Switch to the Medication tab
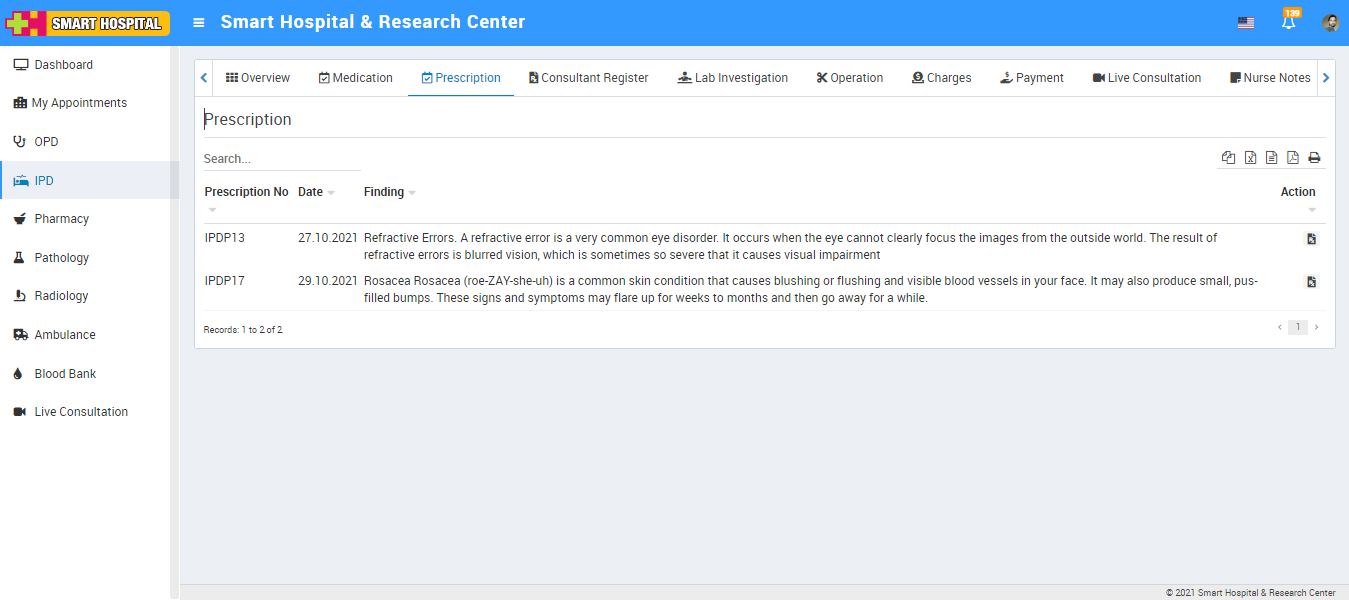This screenshot has height=600, width=1349. click(355, 78)
